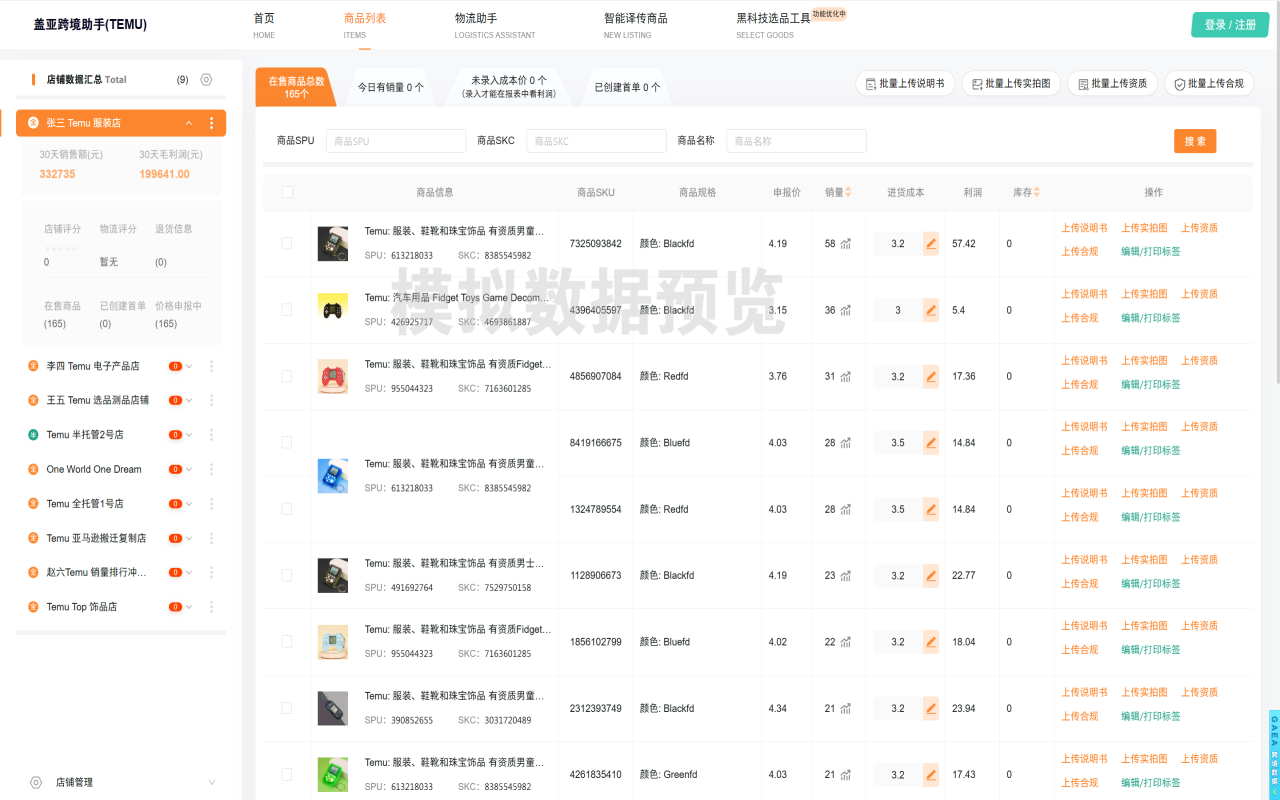收起张三 Temu 服装店的展开面板
This screenshot has height=800, width=1280.
tap(188, 122)
